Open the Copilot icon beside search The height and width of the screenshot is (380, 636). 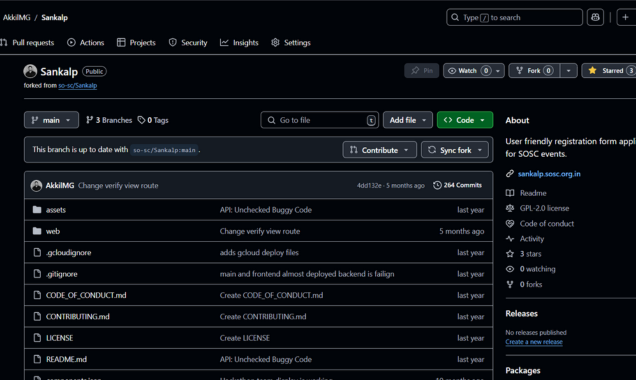pos(595,17)
